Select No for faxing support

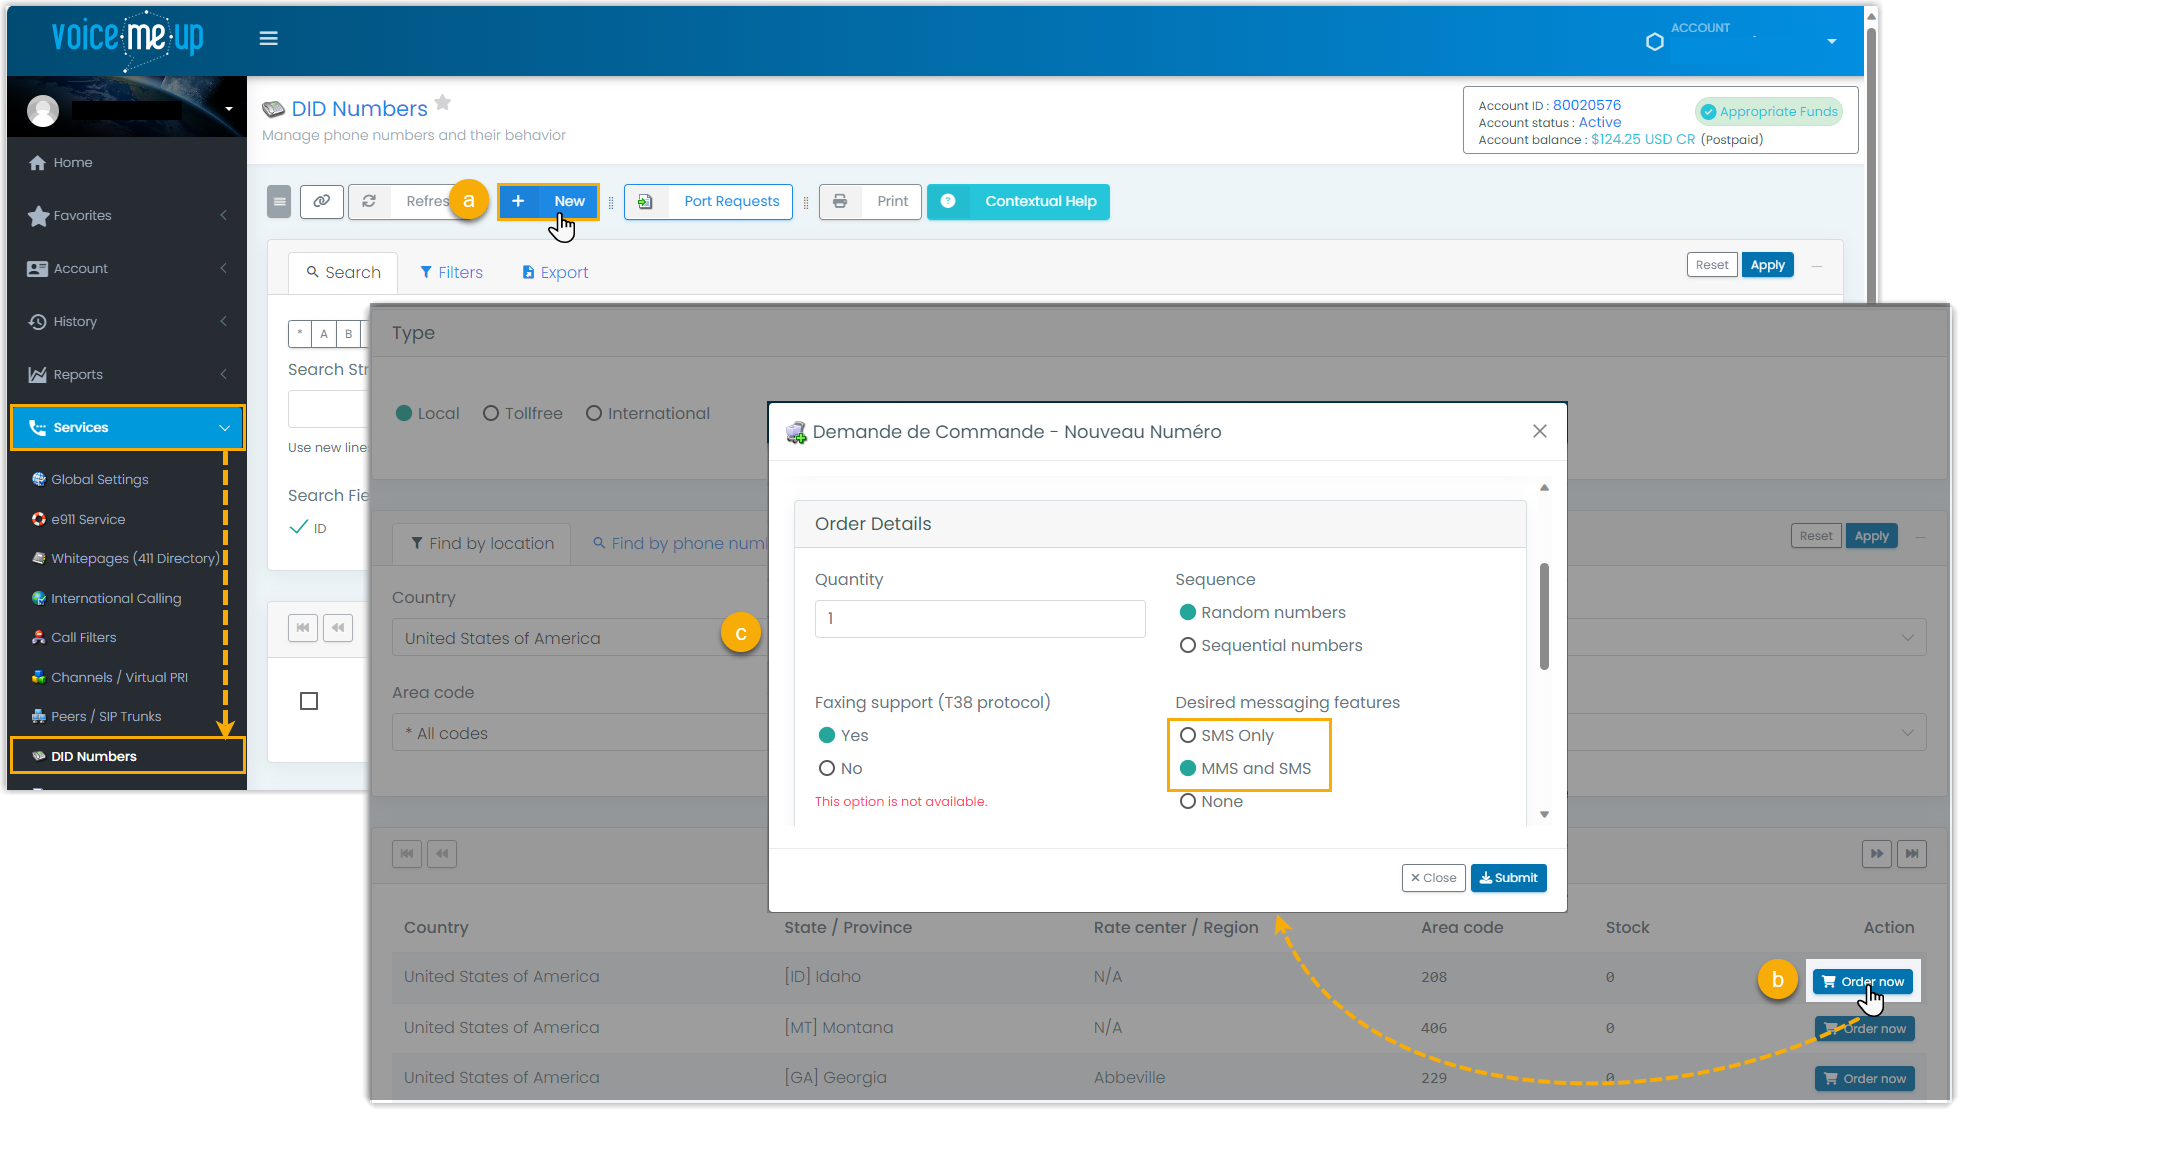coord(827,768)
